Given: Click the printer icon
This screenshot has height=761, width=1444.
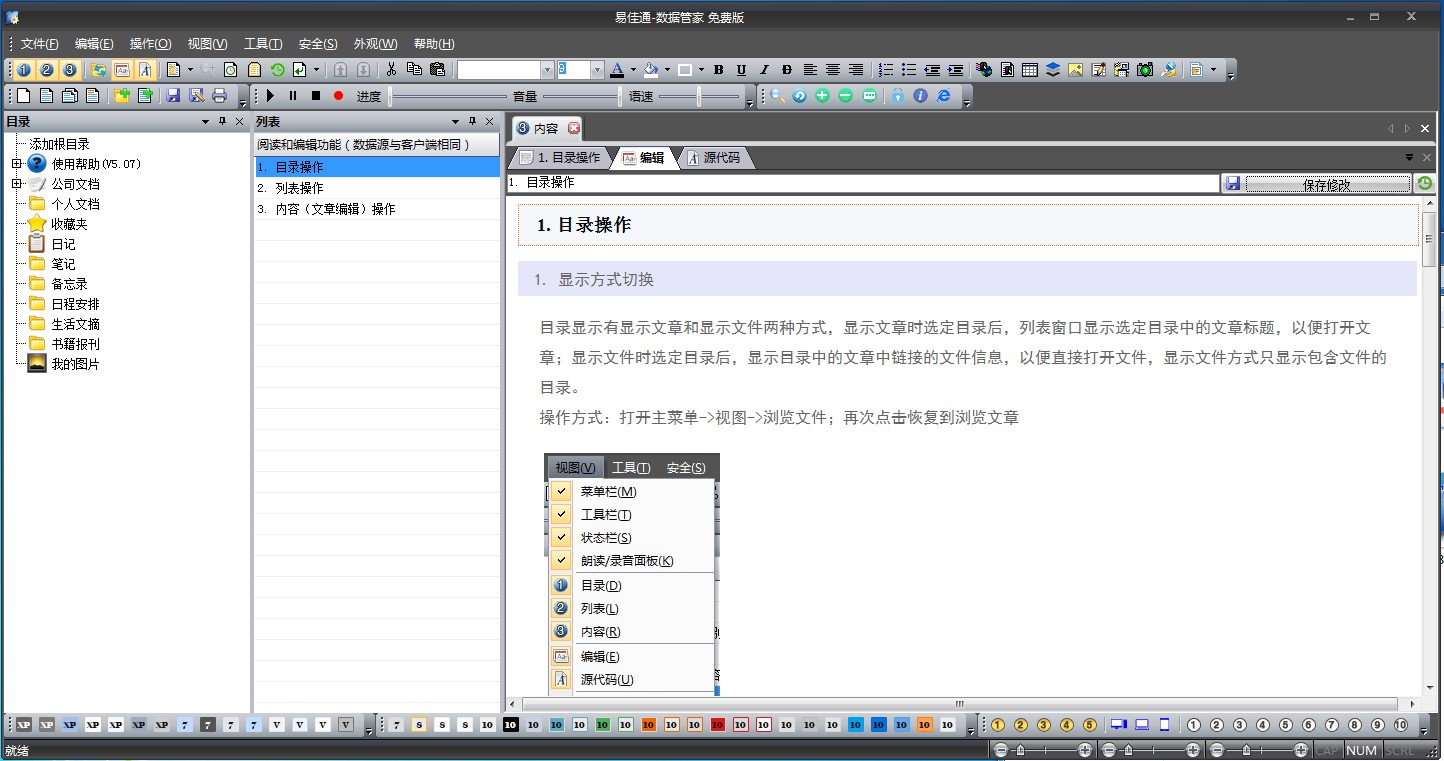Looking at the screenshot, I should pyautogui.click(x=219, y=96).
